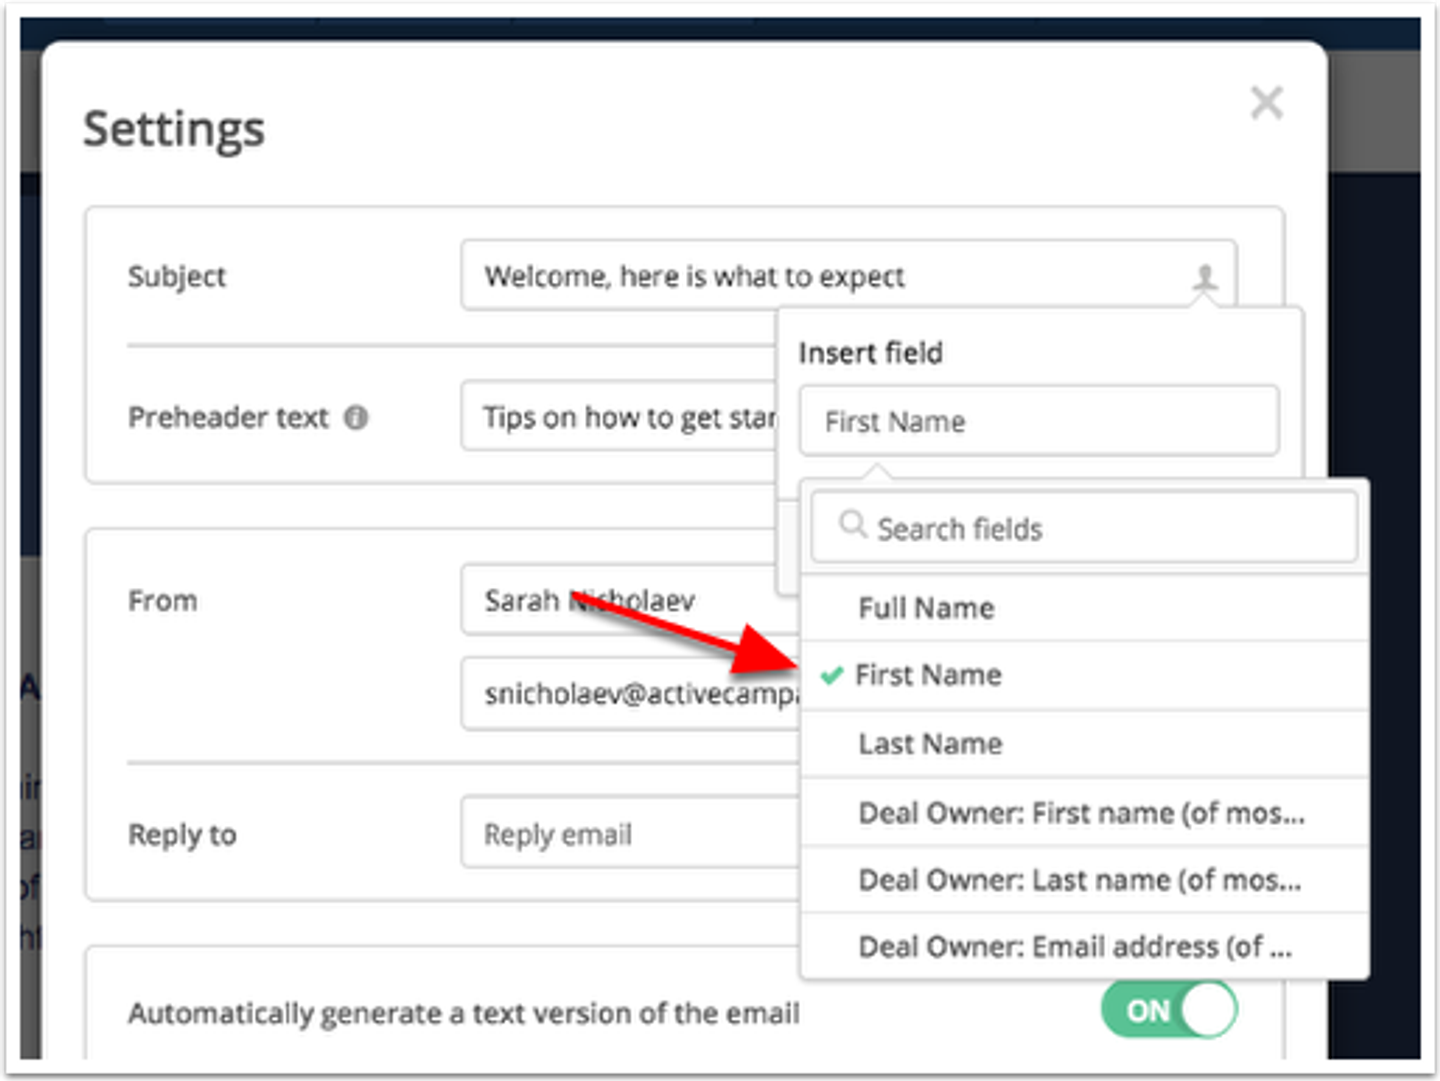Open the Insert field dropdown showing First Name

[1038, 421]
